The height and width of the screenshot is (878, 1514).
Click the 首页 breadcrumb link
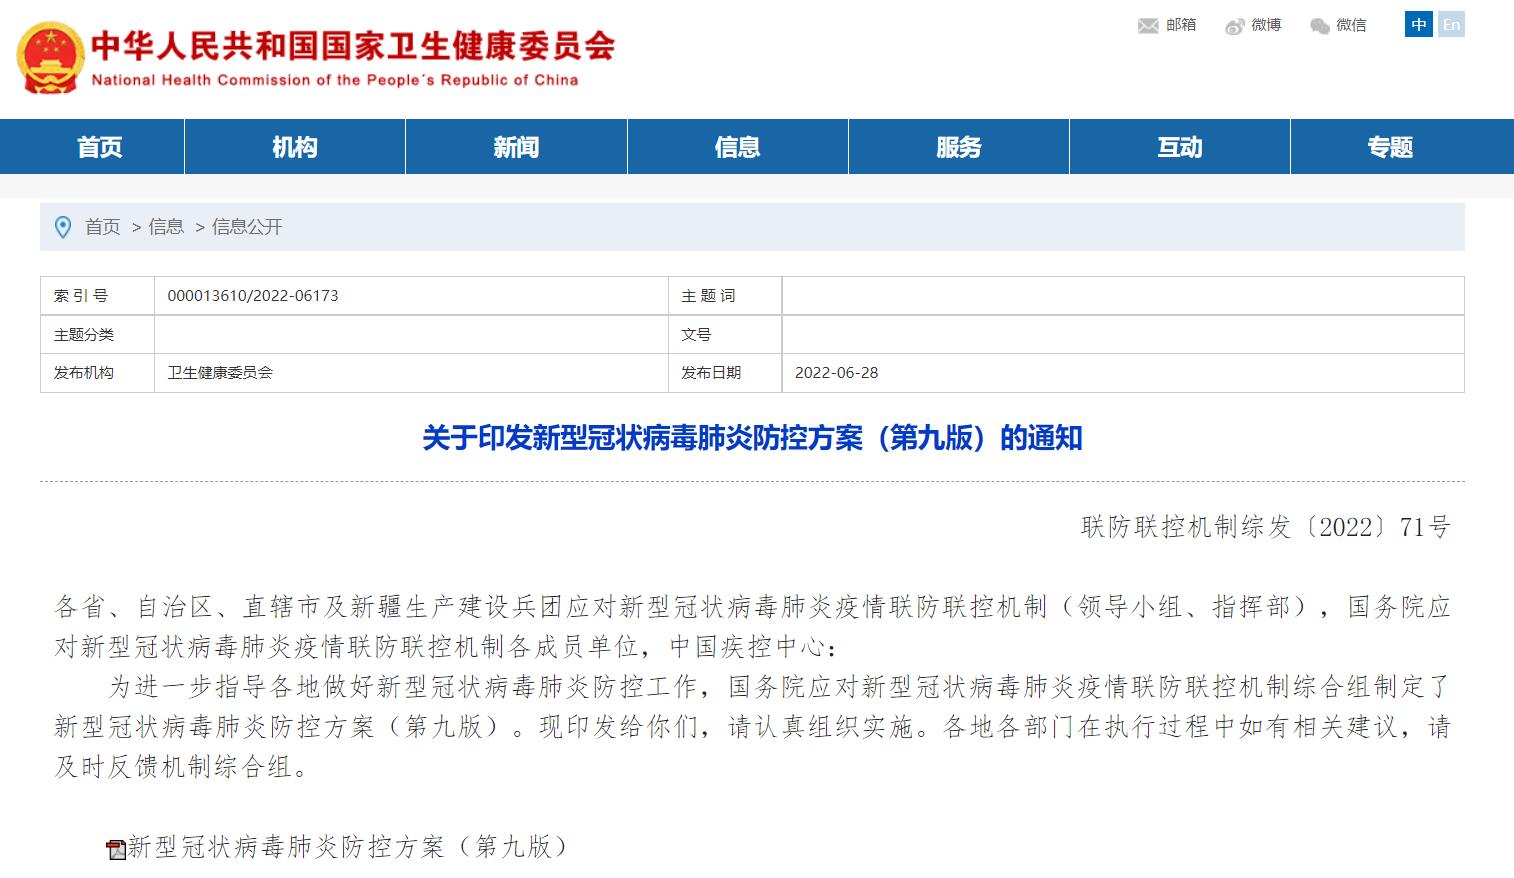click(x=102, y=227)
